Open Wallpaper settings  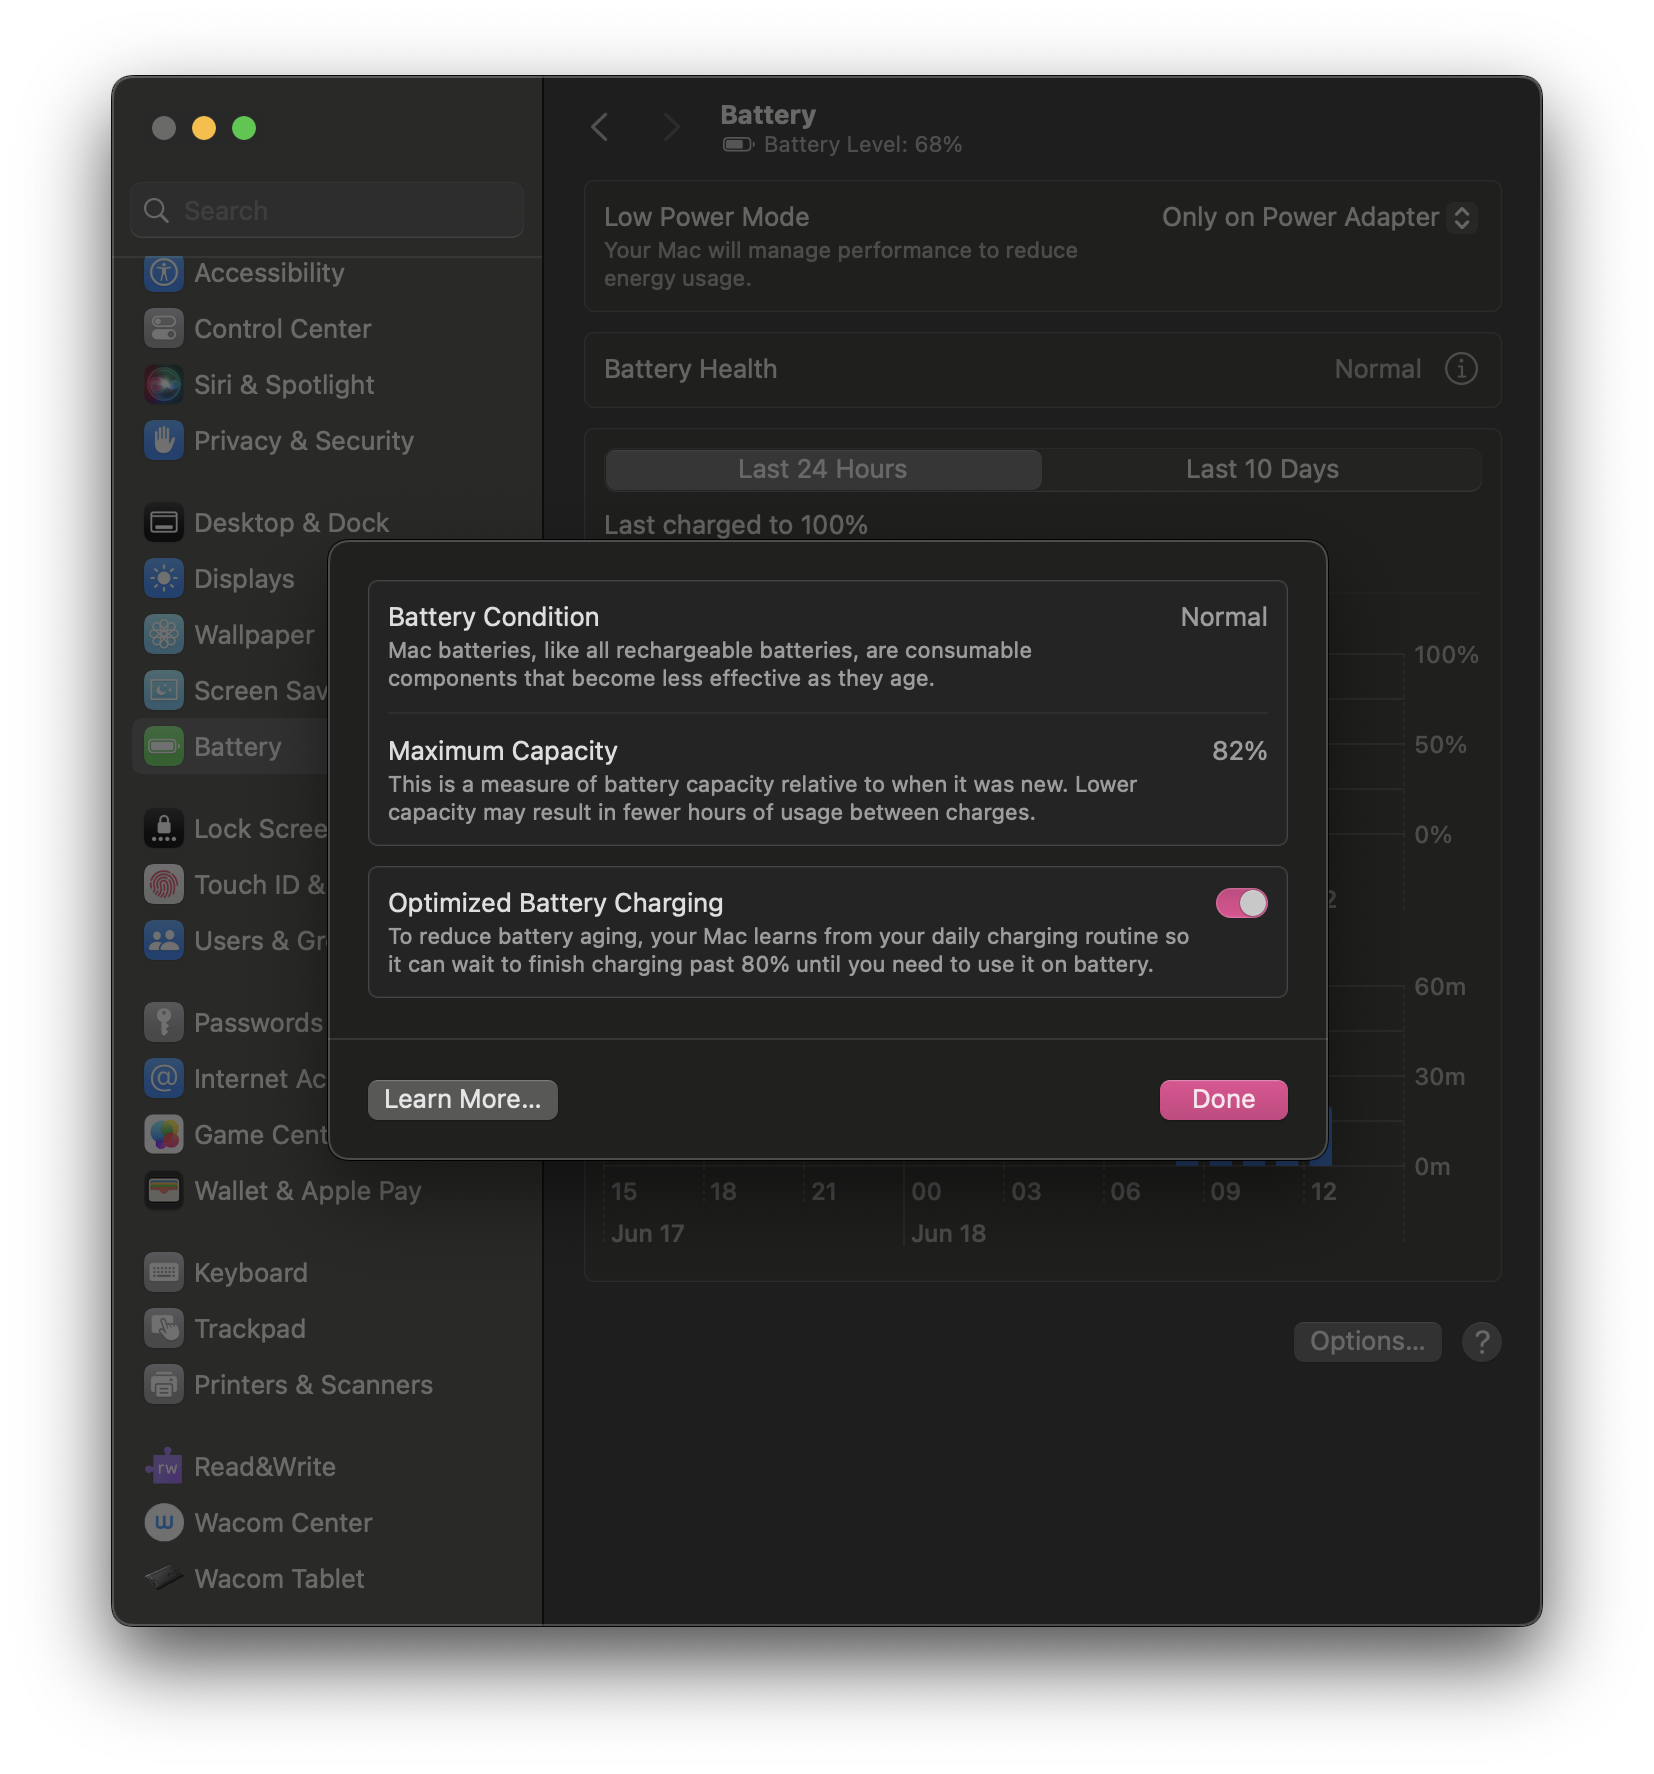(x=164, y=634)
